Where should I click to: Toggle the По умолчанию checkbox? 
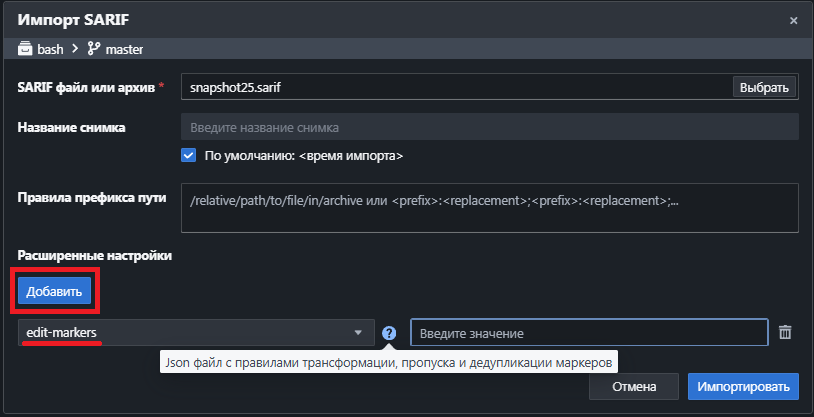(x=188, y=155)
